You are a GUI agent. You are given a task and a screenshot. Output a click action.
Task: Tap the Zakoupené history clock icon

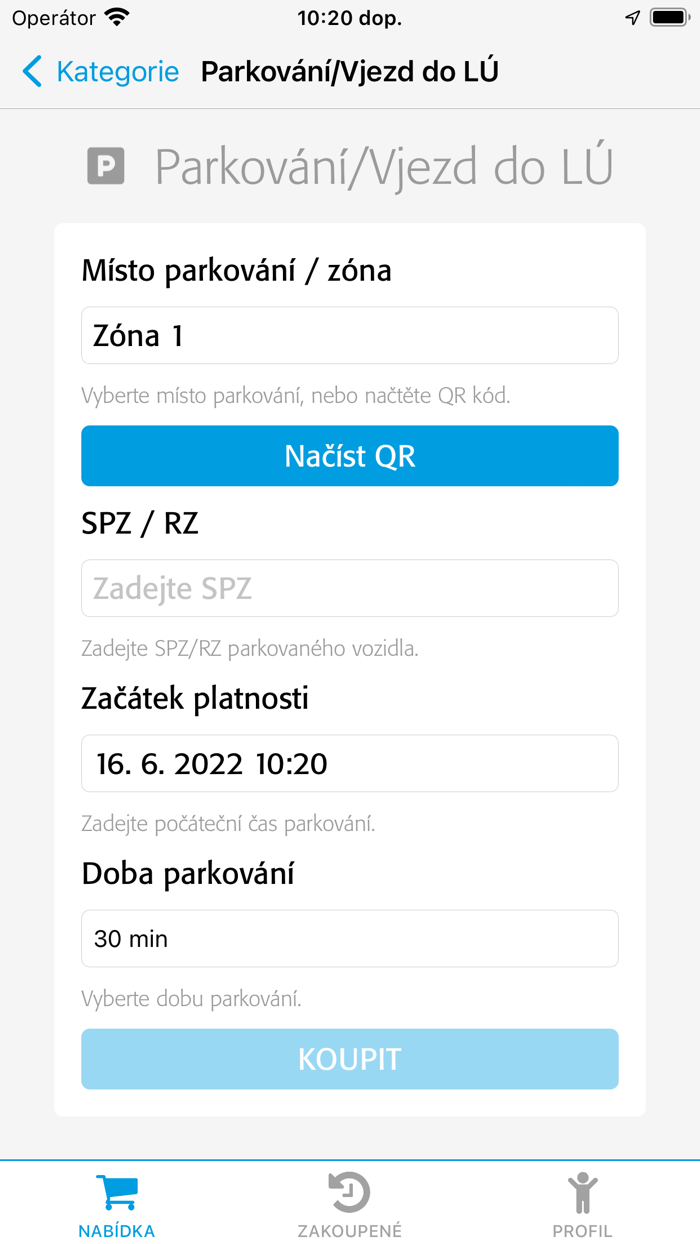click(x=349, y=1193)
